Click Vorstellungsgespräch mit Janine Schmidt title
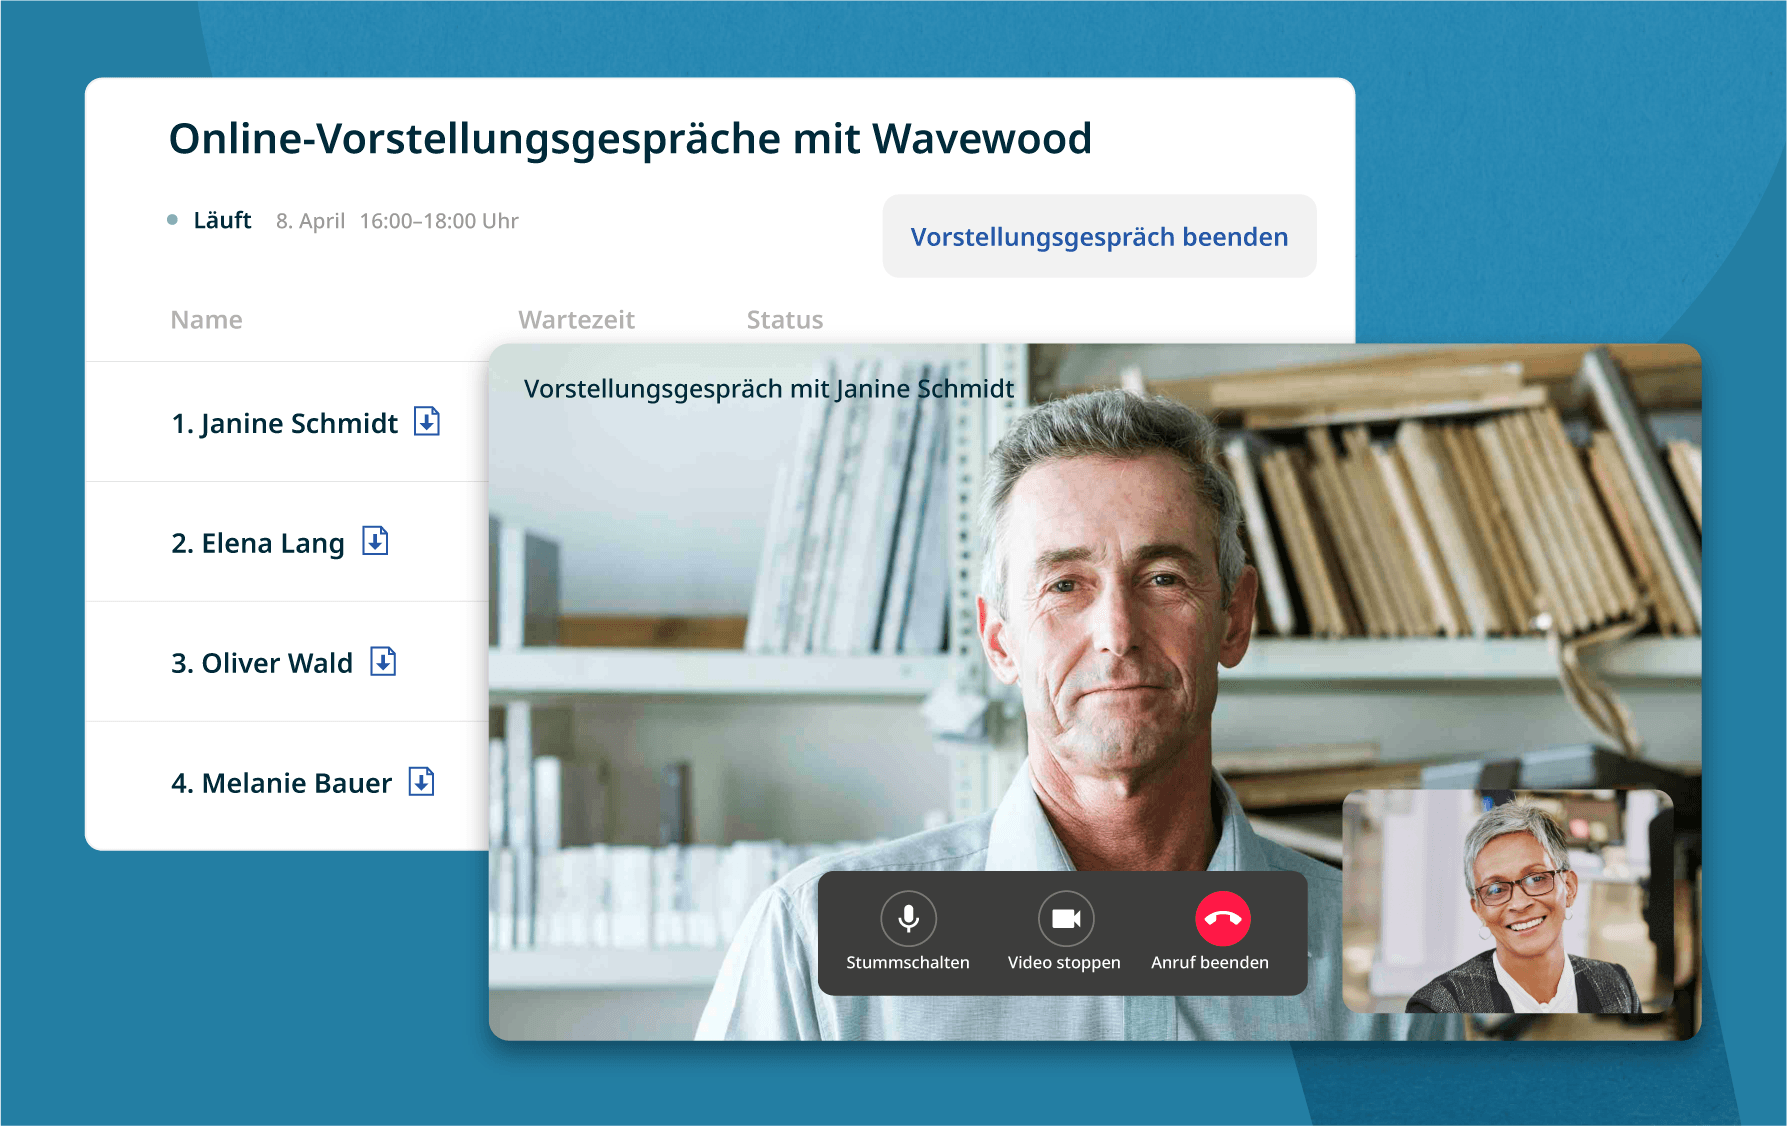This screenshot has width=1787, height=1126. 769,389
